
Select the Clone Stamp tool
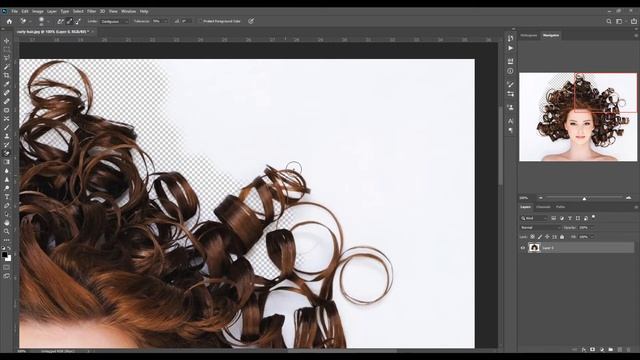click(7, 136)
